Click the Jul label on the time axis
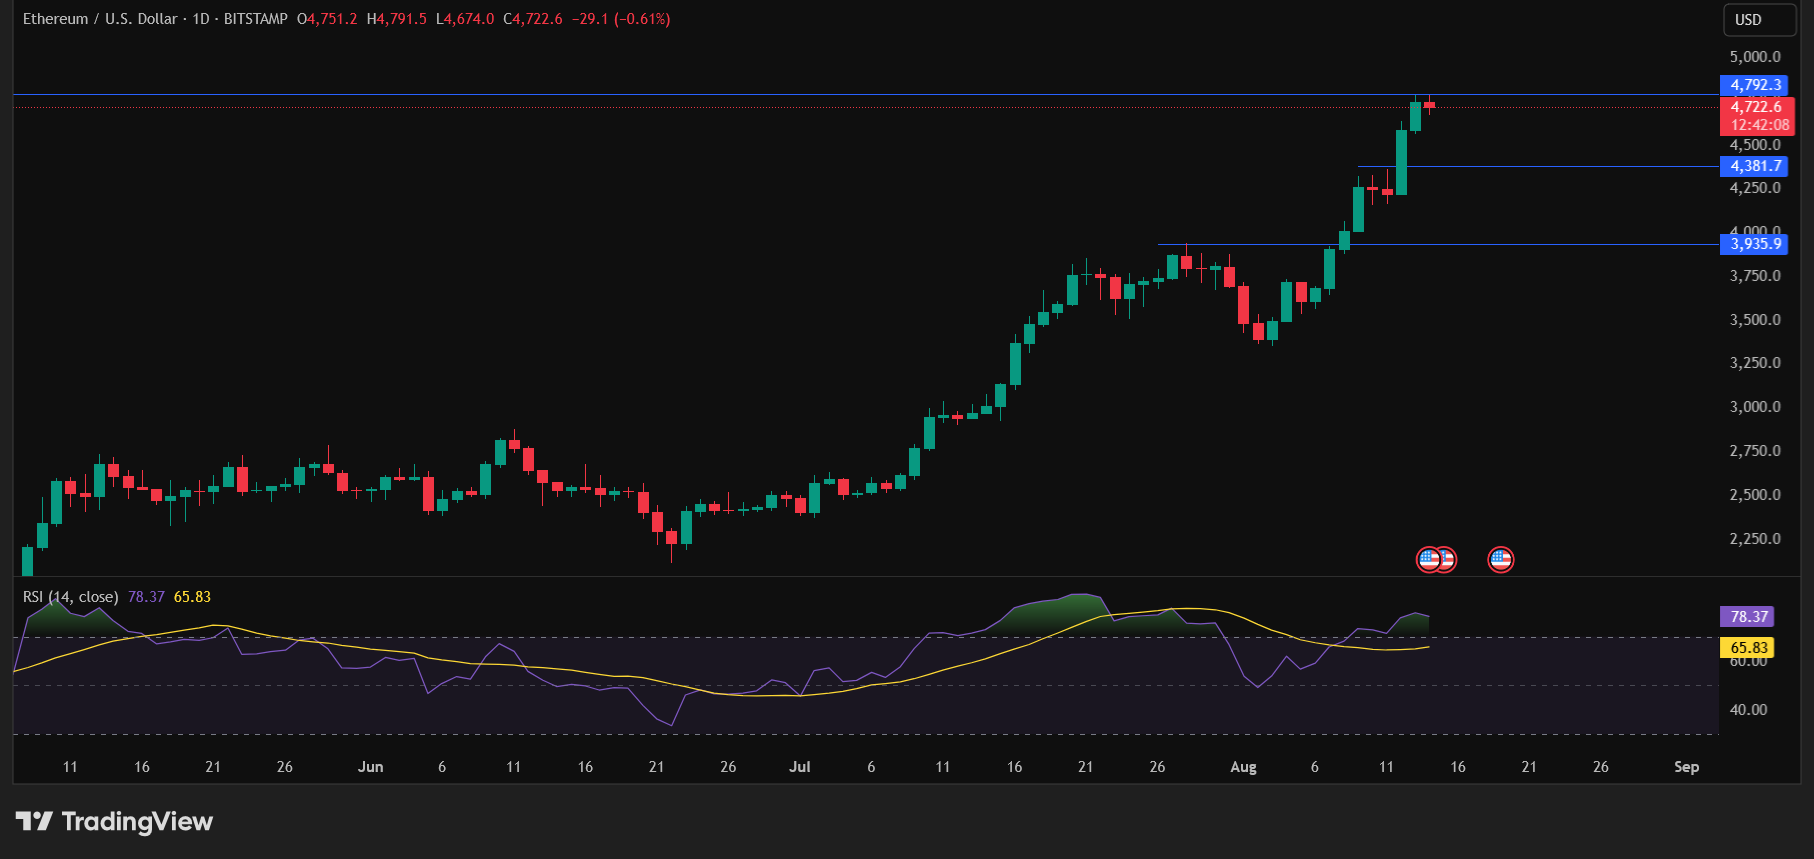The image size is (1814, 859). [800, 767]
